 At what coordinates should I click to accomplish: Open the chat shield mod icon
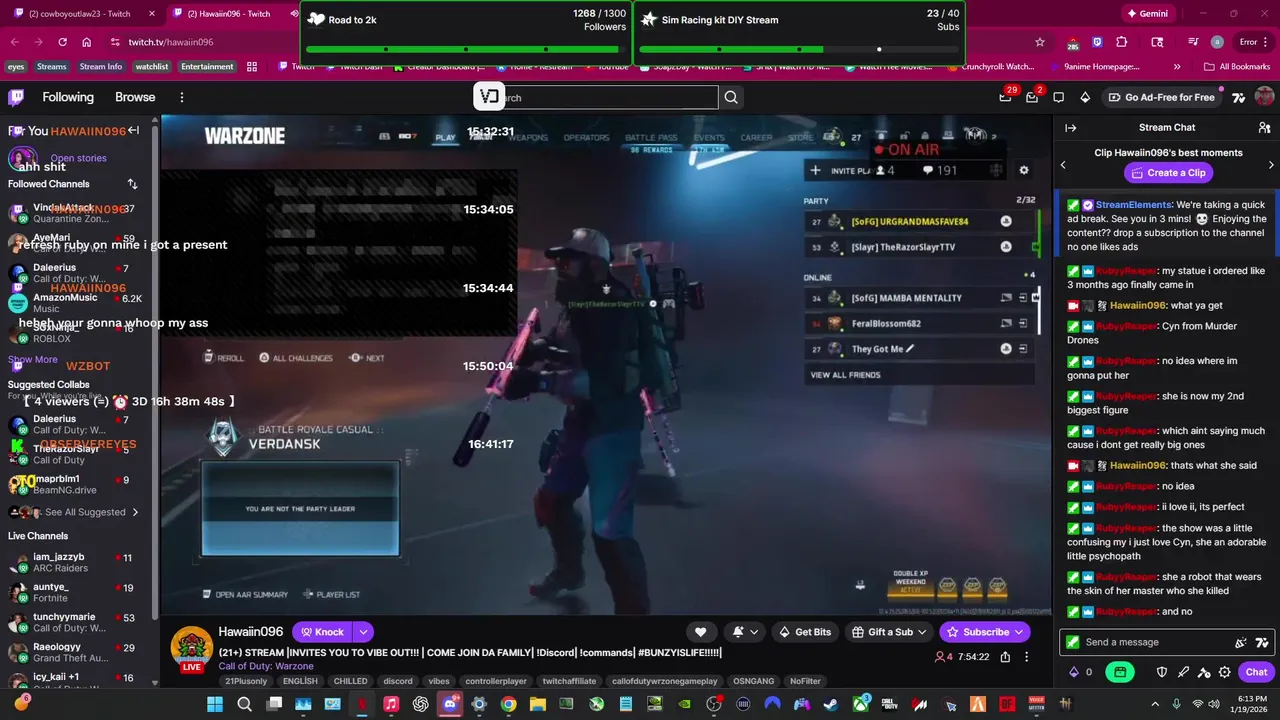click(x=1162, y=672)
